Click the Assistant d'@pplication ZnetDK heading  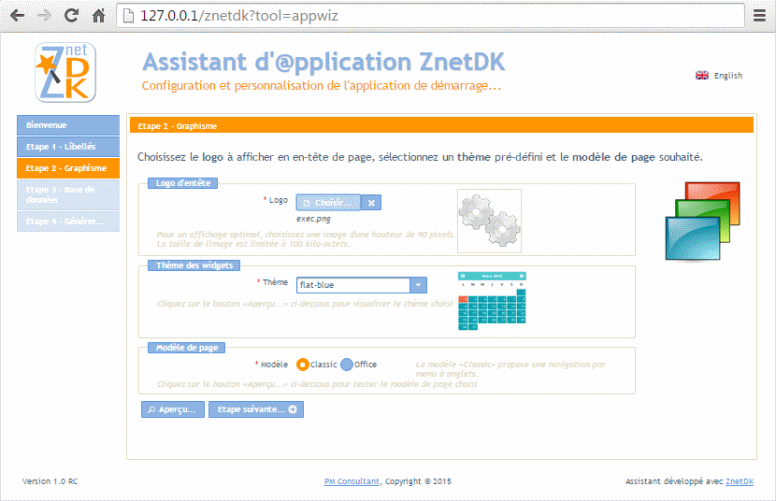(324, 62)
